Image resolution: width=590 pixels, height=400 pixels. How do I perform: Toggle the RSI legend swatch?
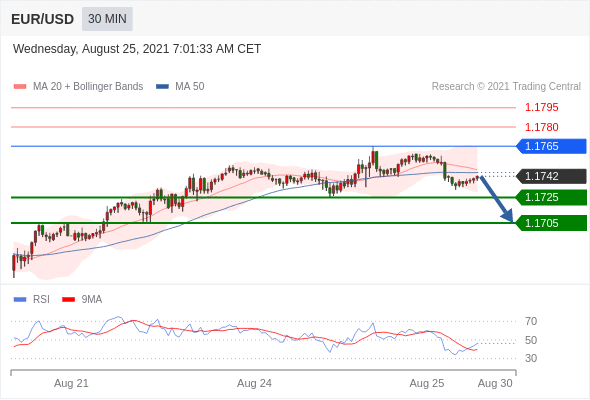[20, 300]
